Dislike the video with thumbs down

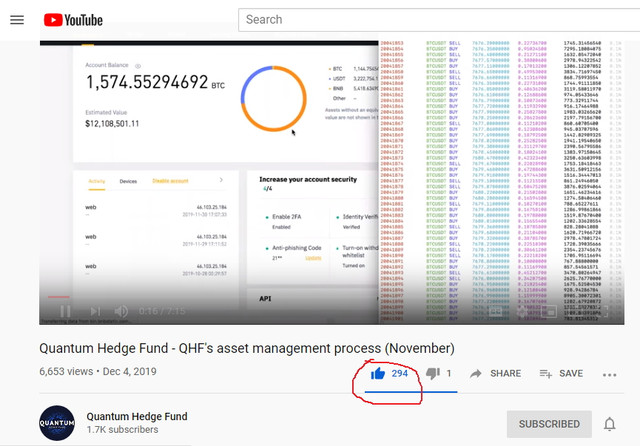coord(433,373)
